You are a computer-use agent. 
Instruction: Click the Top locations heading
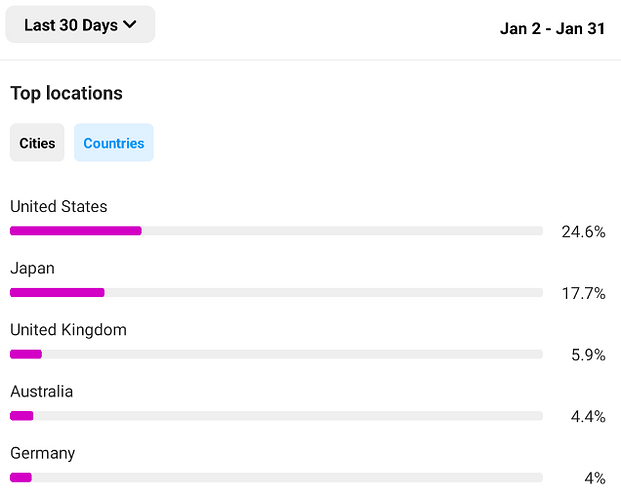pos(67,93)
